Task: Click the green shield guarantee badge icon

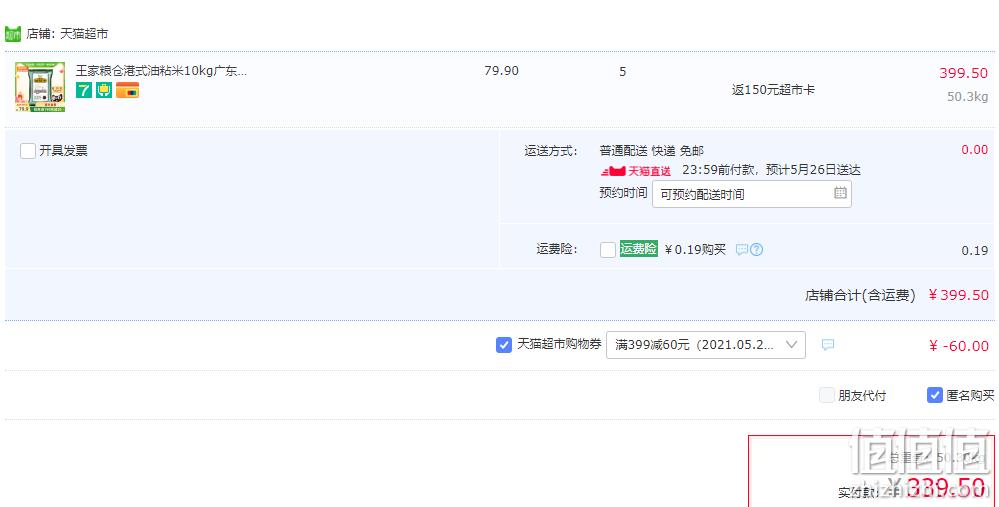Action: click(104, 90)
